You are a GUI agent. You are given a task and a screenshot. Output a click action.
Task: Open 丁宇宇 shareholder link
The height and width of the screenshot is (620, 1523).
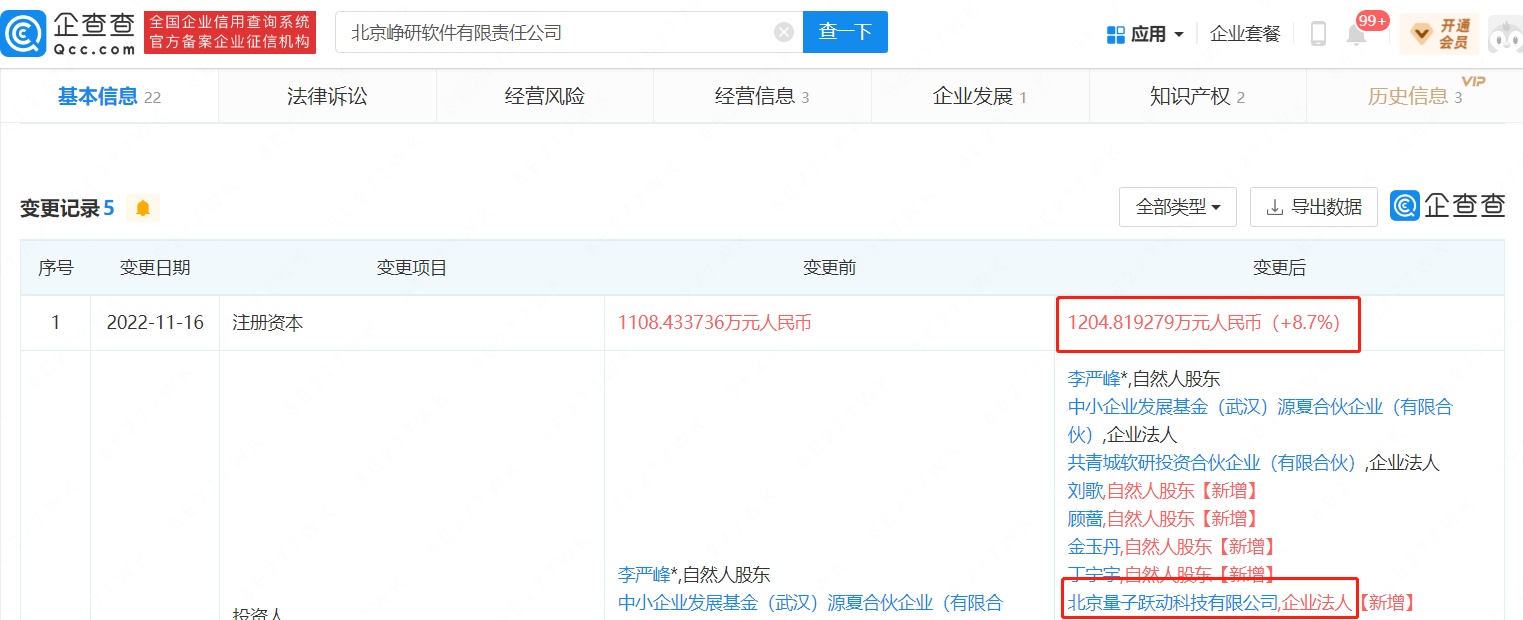click(1094, 574)
